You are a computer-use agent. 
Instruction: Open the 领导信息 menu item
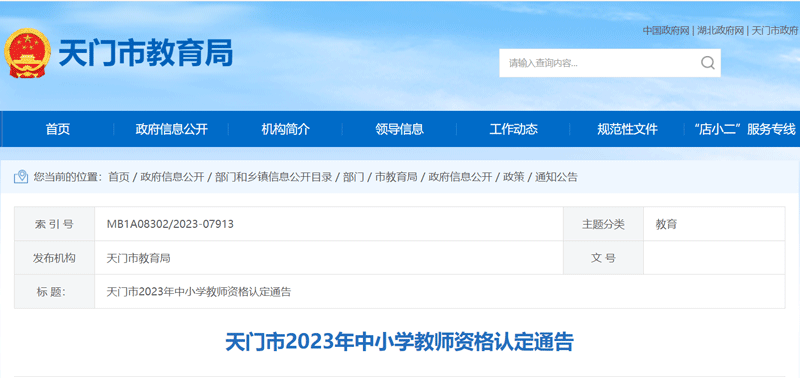(399, 129)
